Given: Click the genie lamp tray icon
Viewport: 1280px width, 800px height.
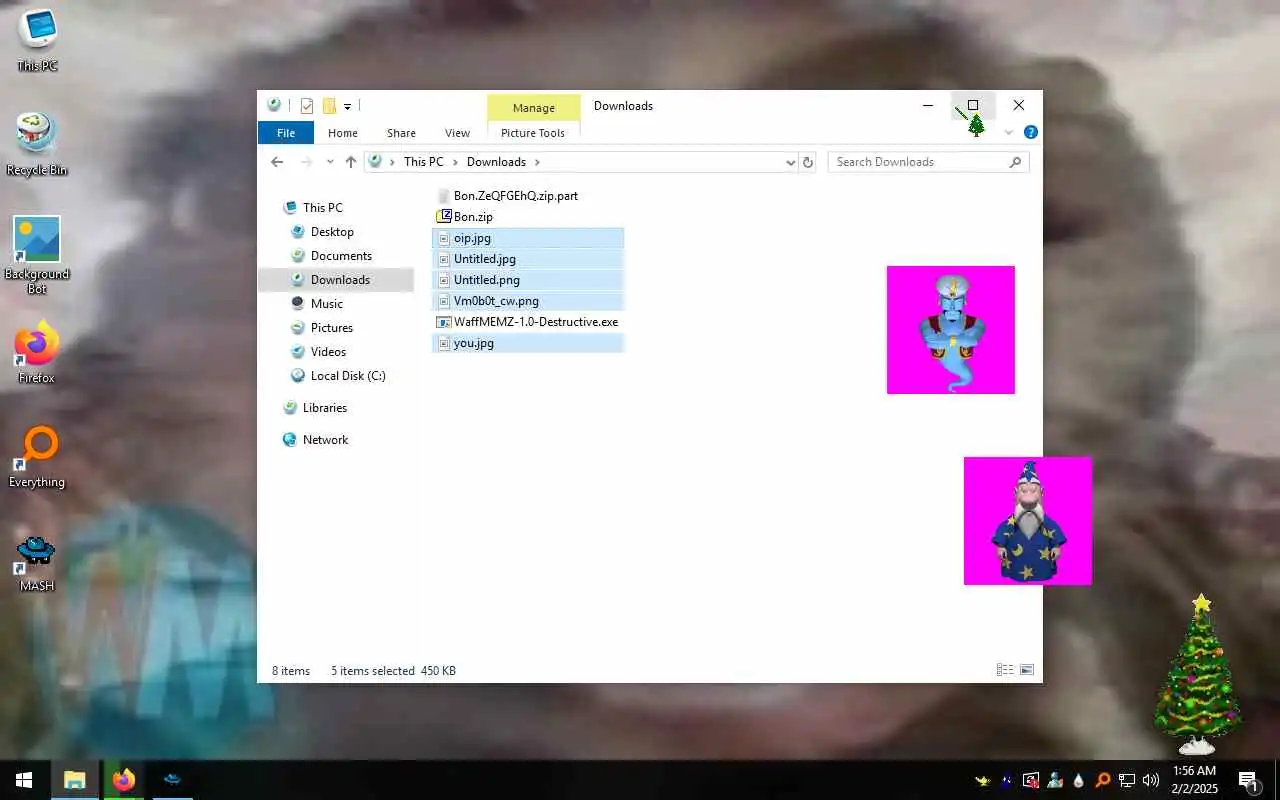Looking at the screenshot, I should coord(983,780).
